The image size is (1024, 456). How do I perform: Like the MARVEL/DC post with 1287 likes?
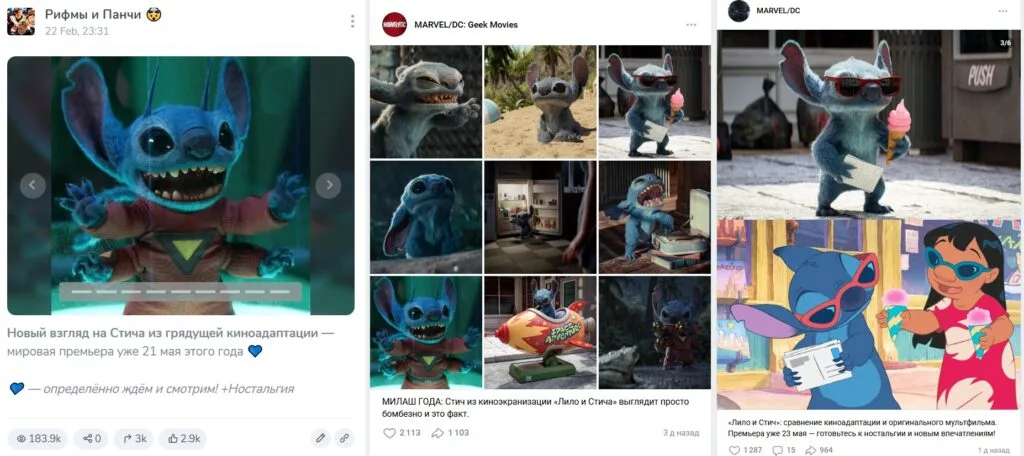coord(746,450)
